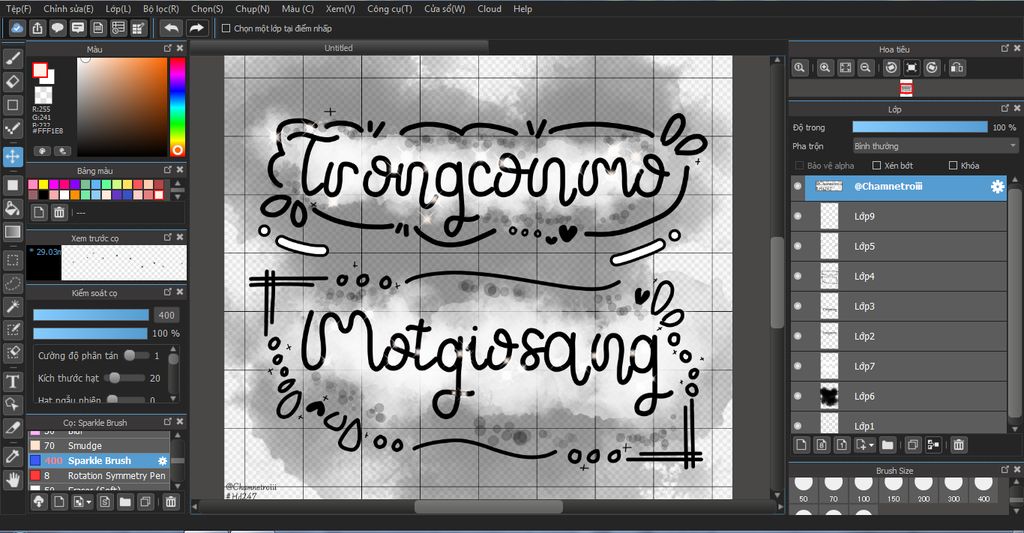
Task: Choose brush size preset 150
Action: (x=893, y=490)
